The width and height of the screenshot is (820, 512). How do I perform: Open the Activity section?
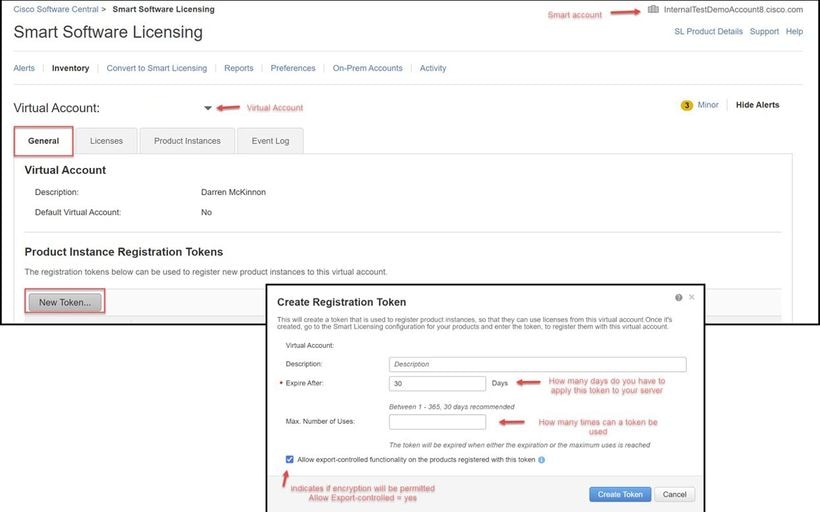point(433,68)
